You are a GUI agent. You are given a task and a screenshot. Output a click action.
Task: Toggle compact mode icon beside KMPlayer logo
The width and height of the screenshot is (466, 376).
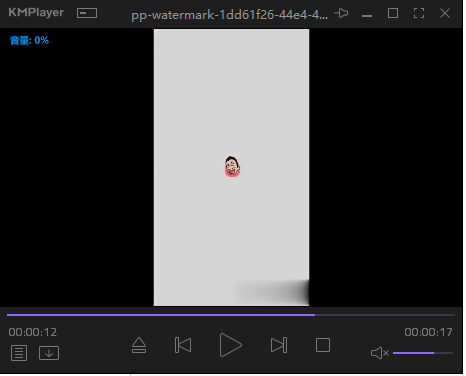click(87, 13)
